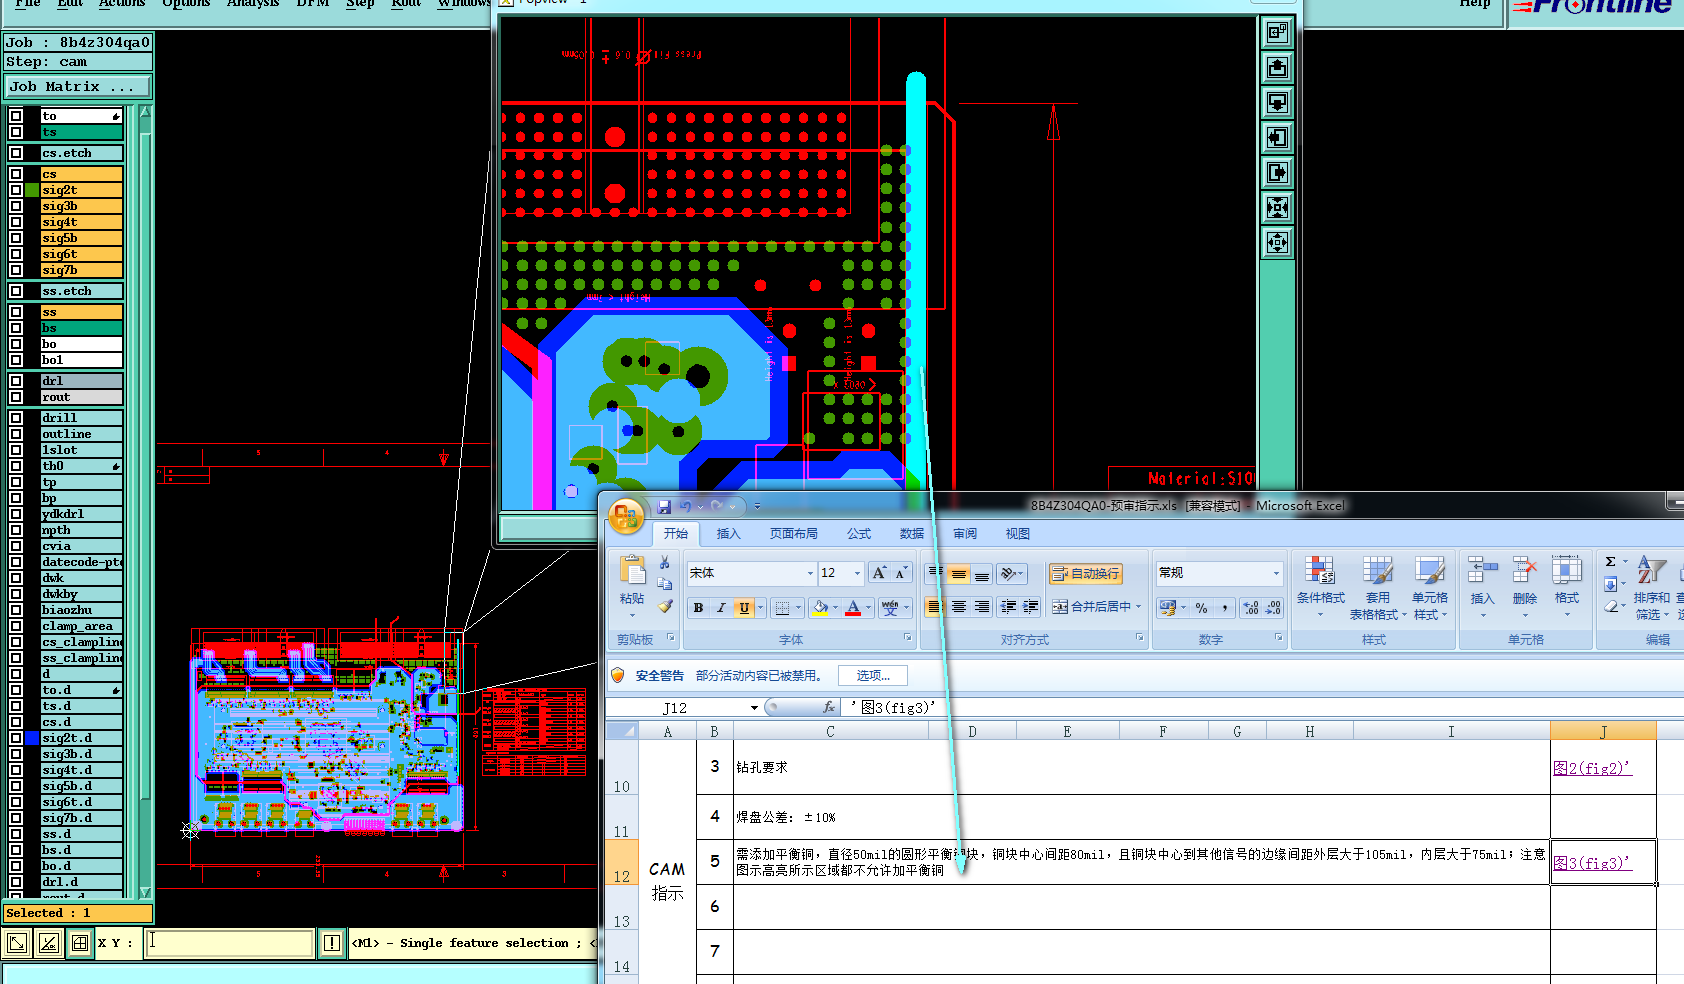Open the Help menu in Frontline window
This screenshot has height=984, width=1684.
pos(1474,4)
